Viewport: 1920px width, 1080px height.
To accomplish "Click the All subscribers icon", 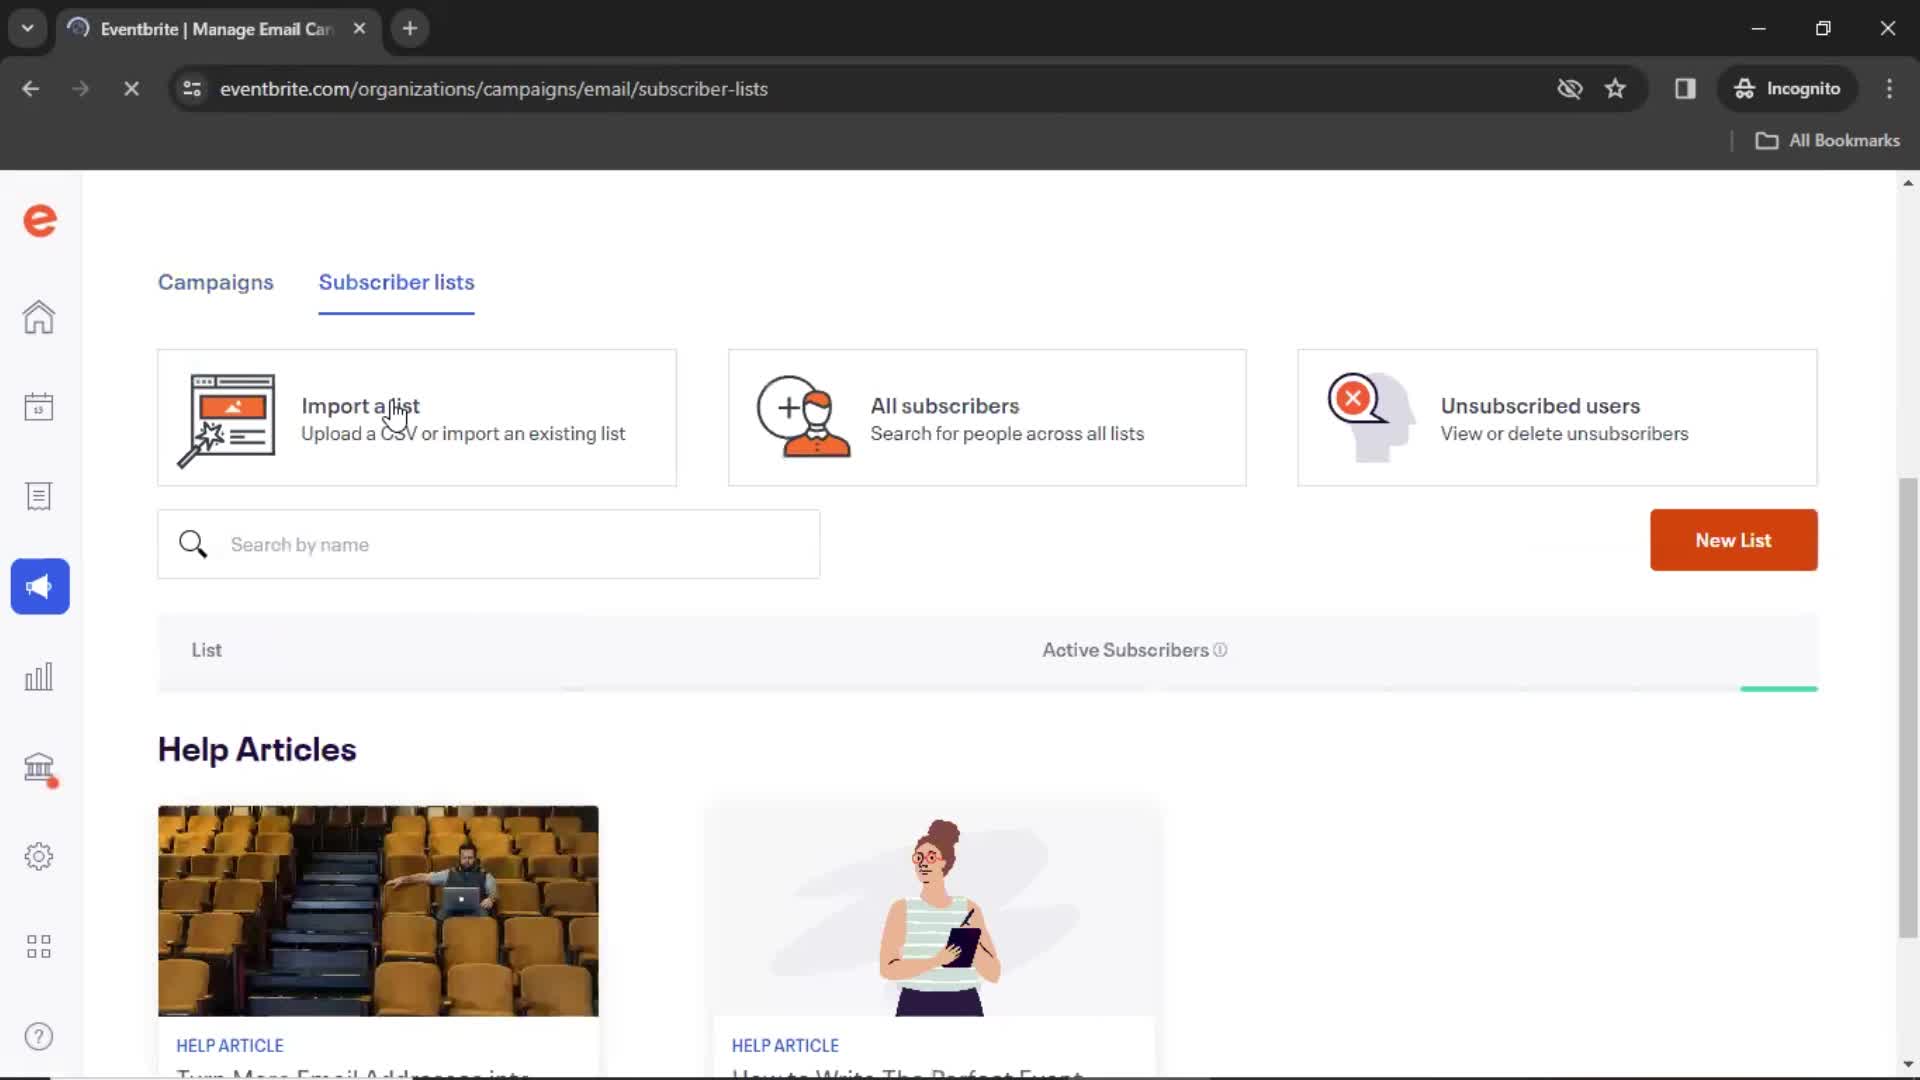I will (800, 414).
